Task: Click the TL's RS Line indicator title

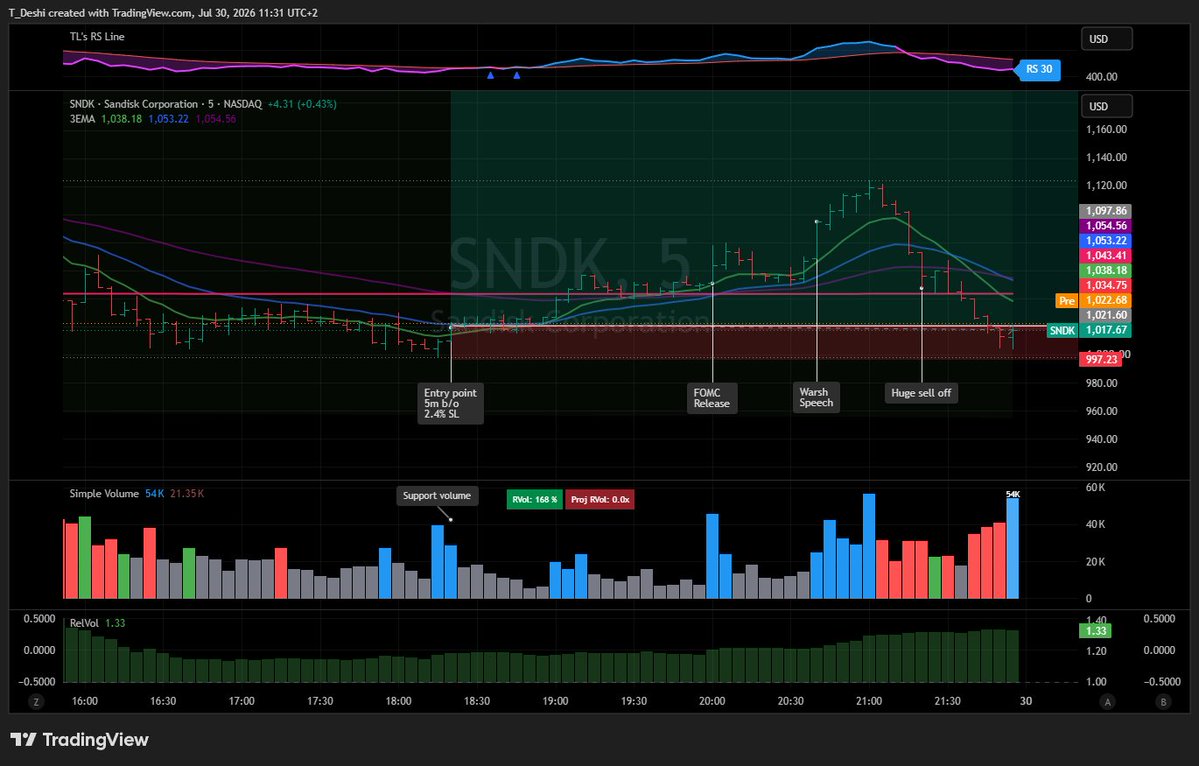Action: click(x=97, y=37)
